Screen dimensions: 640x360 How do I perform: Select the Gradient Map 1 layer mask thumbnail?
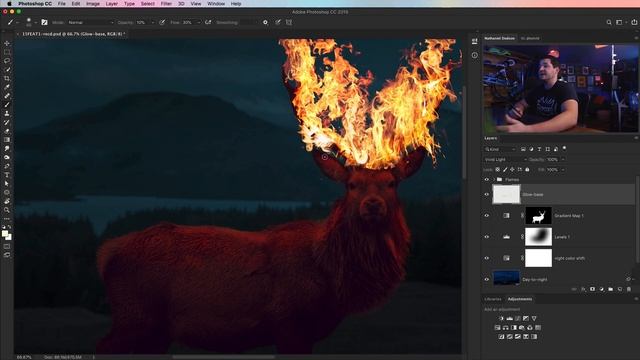(538, 216)
